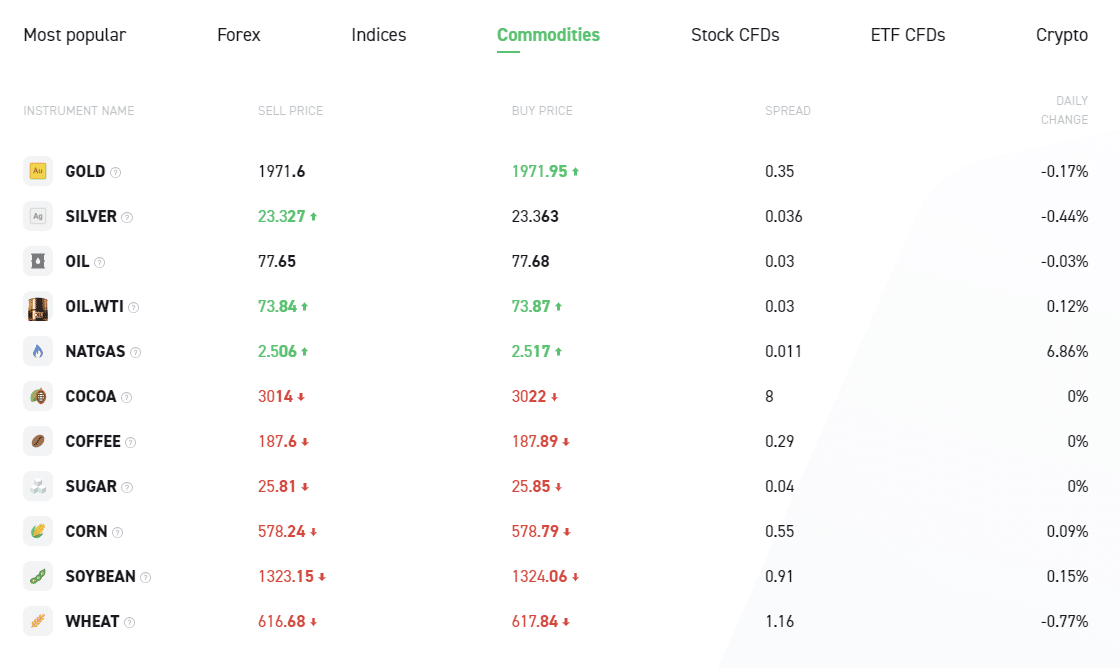The height and width of the screenshot is (668, 1120).
Task: Click the SUGAR cubes icon
Action: click(x=38, y=486)
